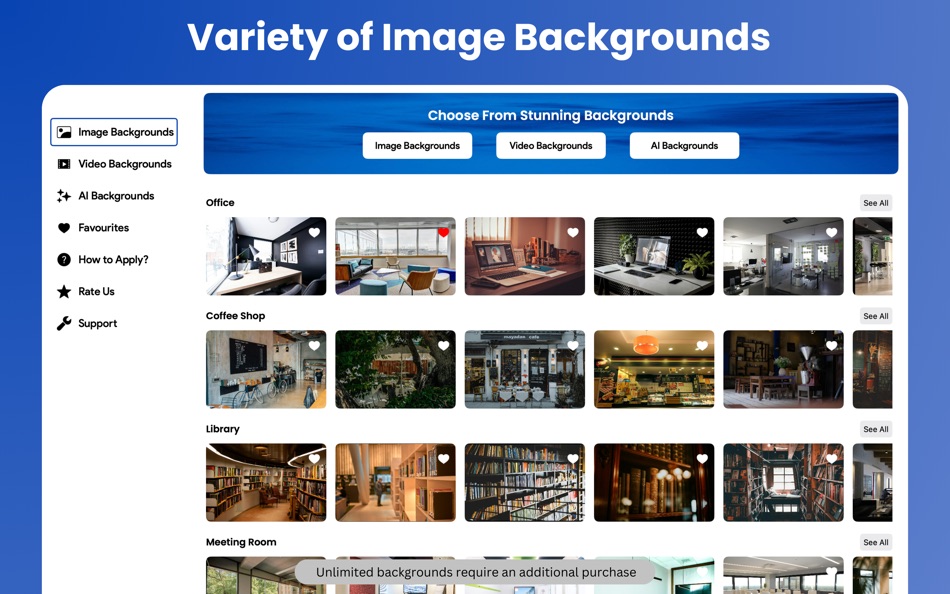950x594 pixels.
Task: Pick the curved-shelf library thumbnail
Action: point(266,482)
